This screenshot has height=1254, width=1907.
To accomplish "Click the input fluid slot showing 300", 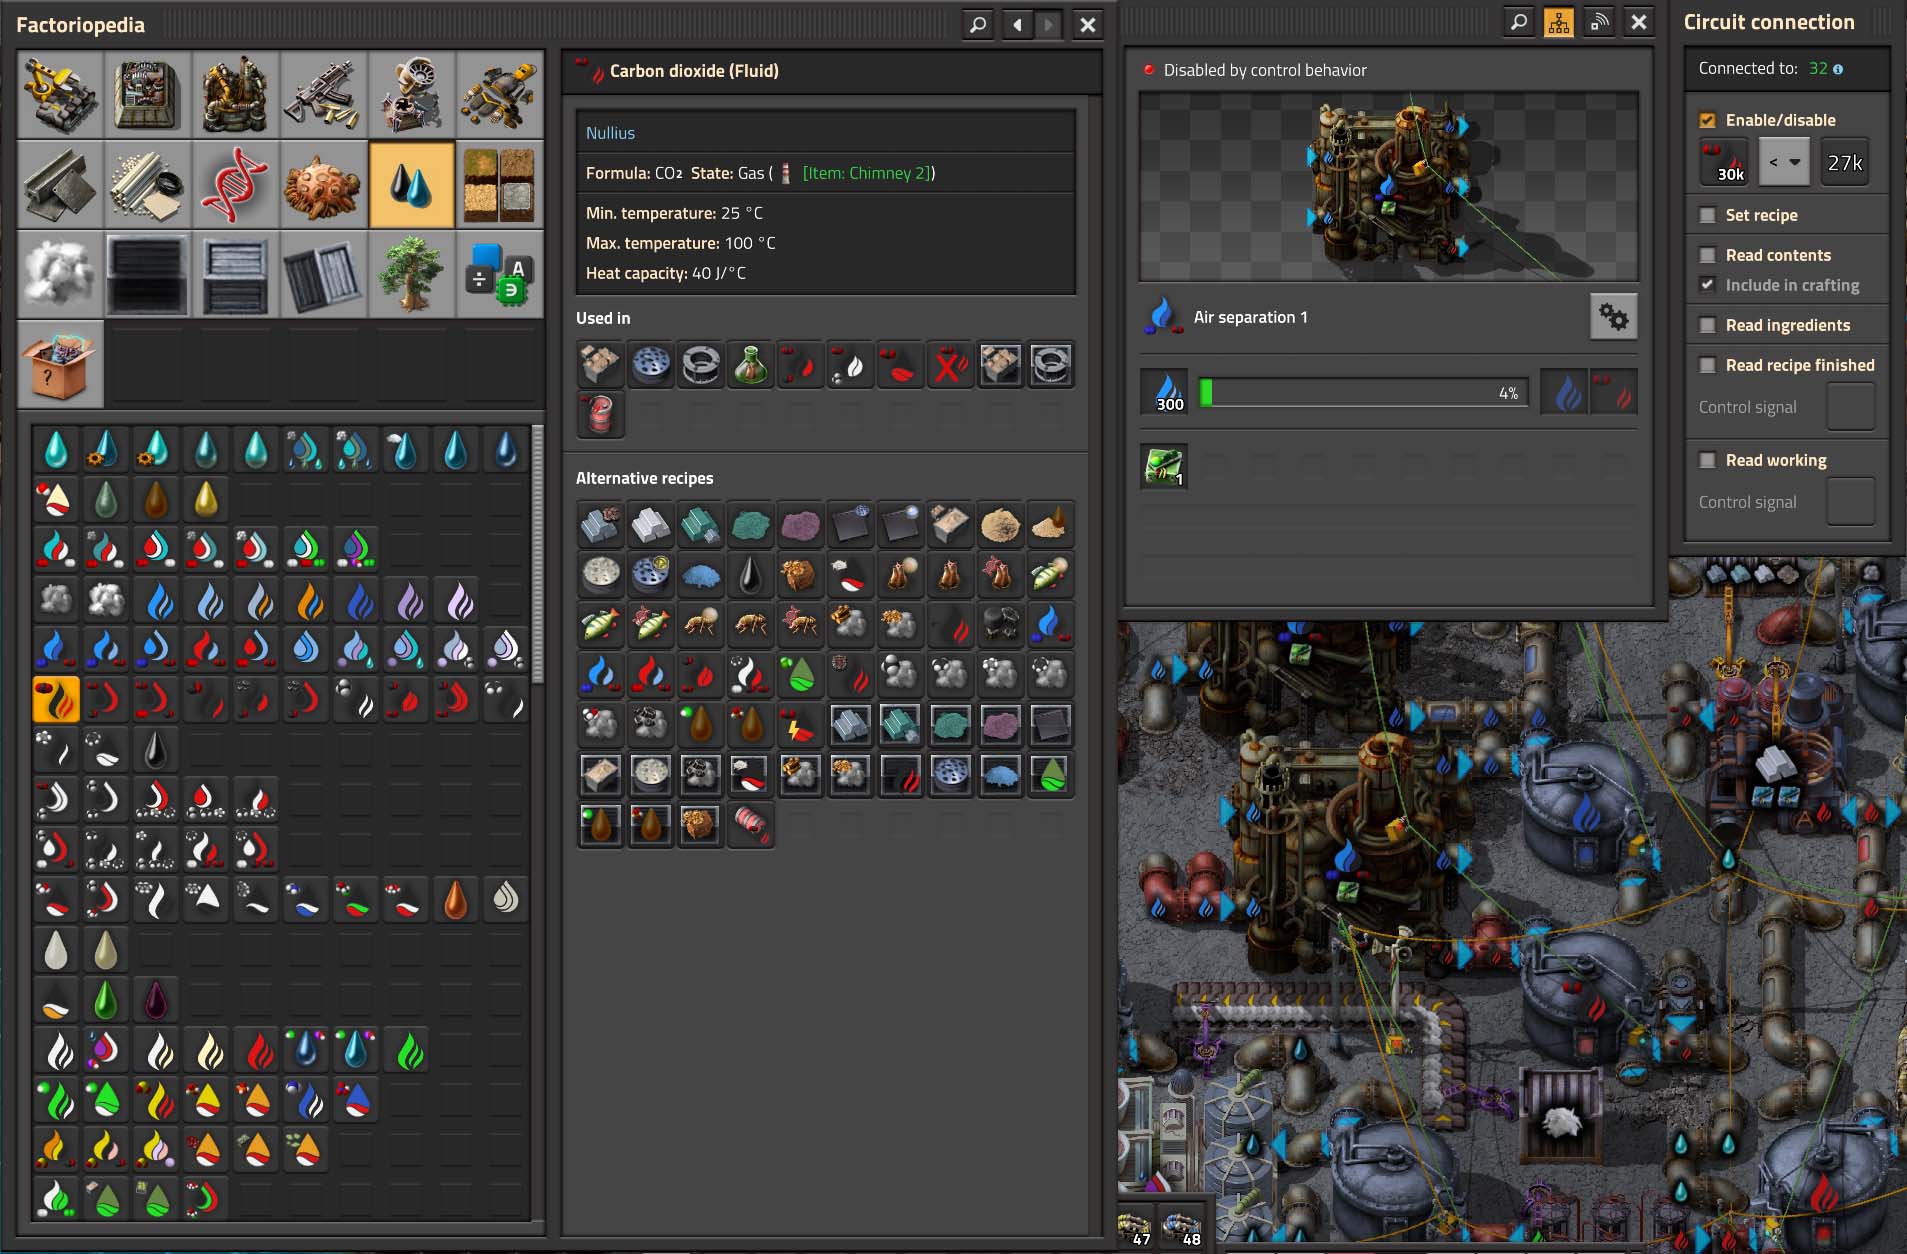I will 1165,392.
